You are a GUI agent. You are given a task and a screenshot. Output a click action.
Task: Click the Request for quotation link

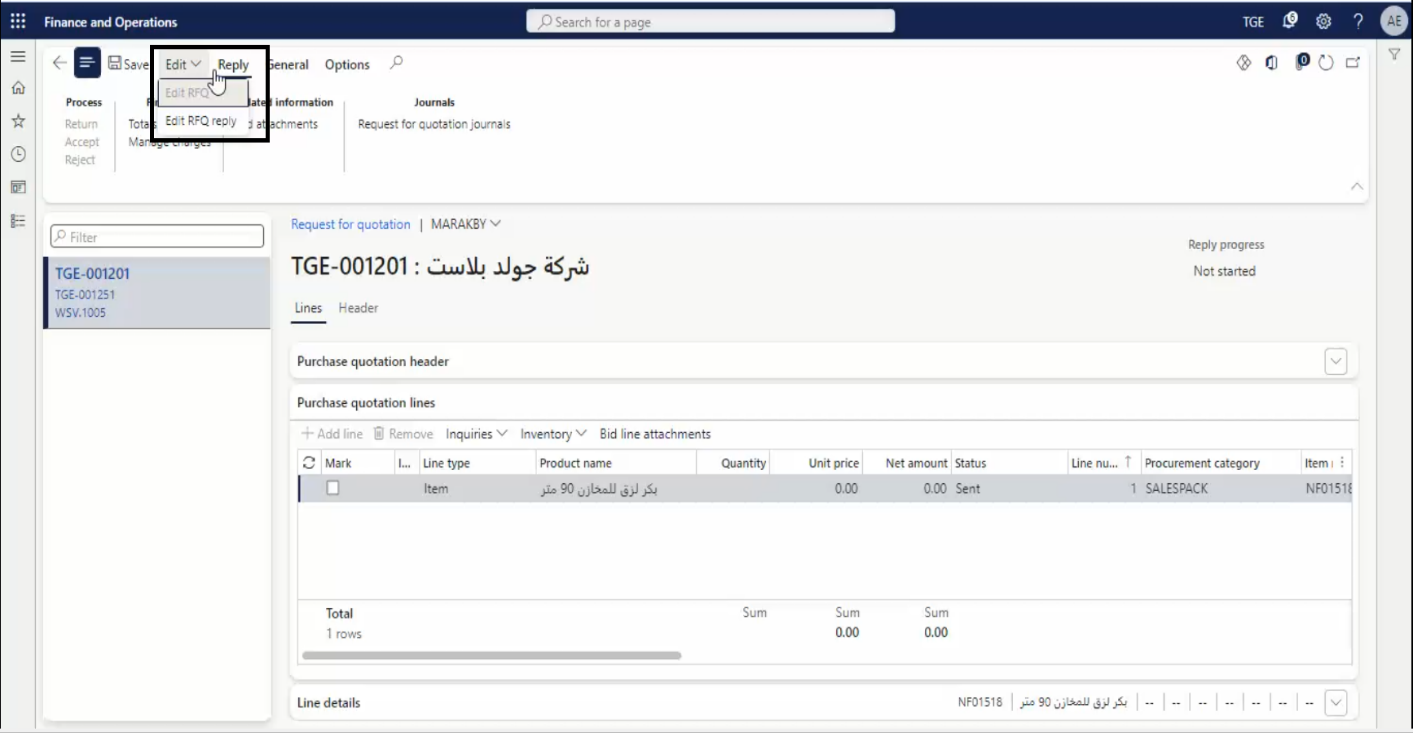tap(350, 224)
